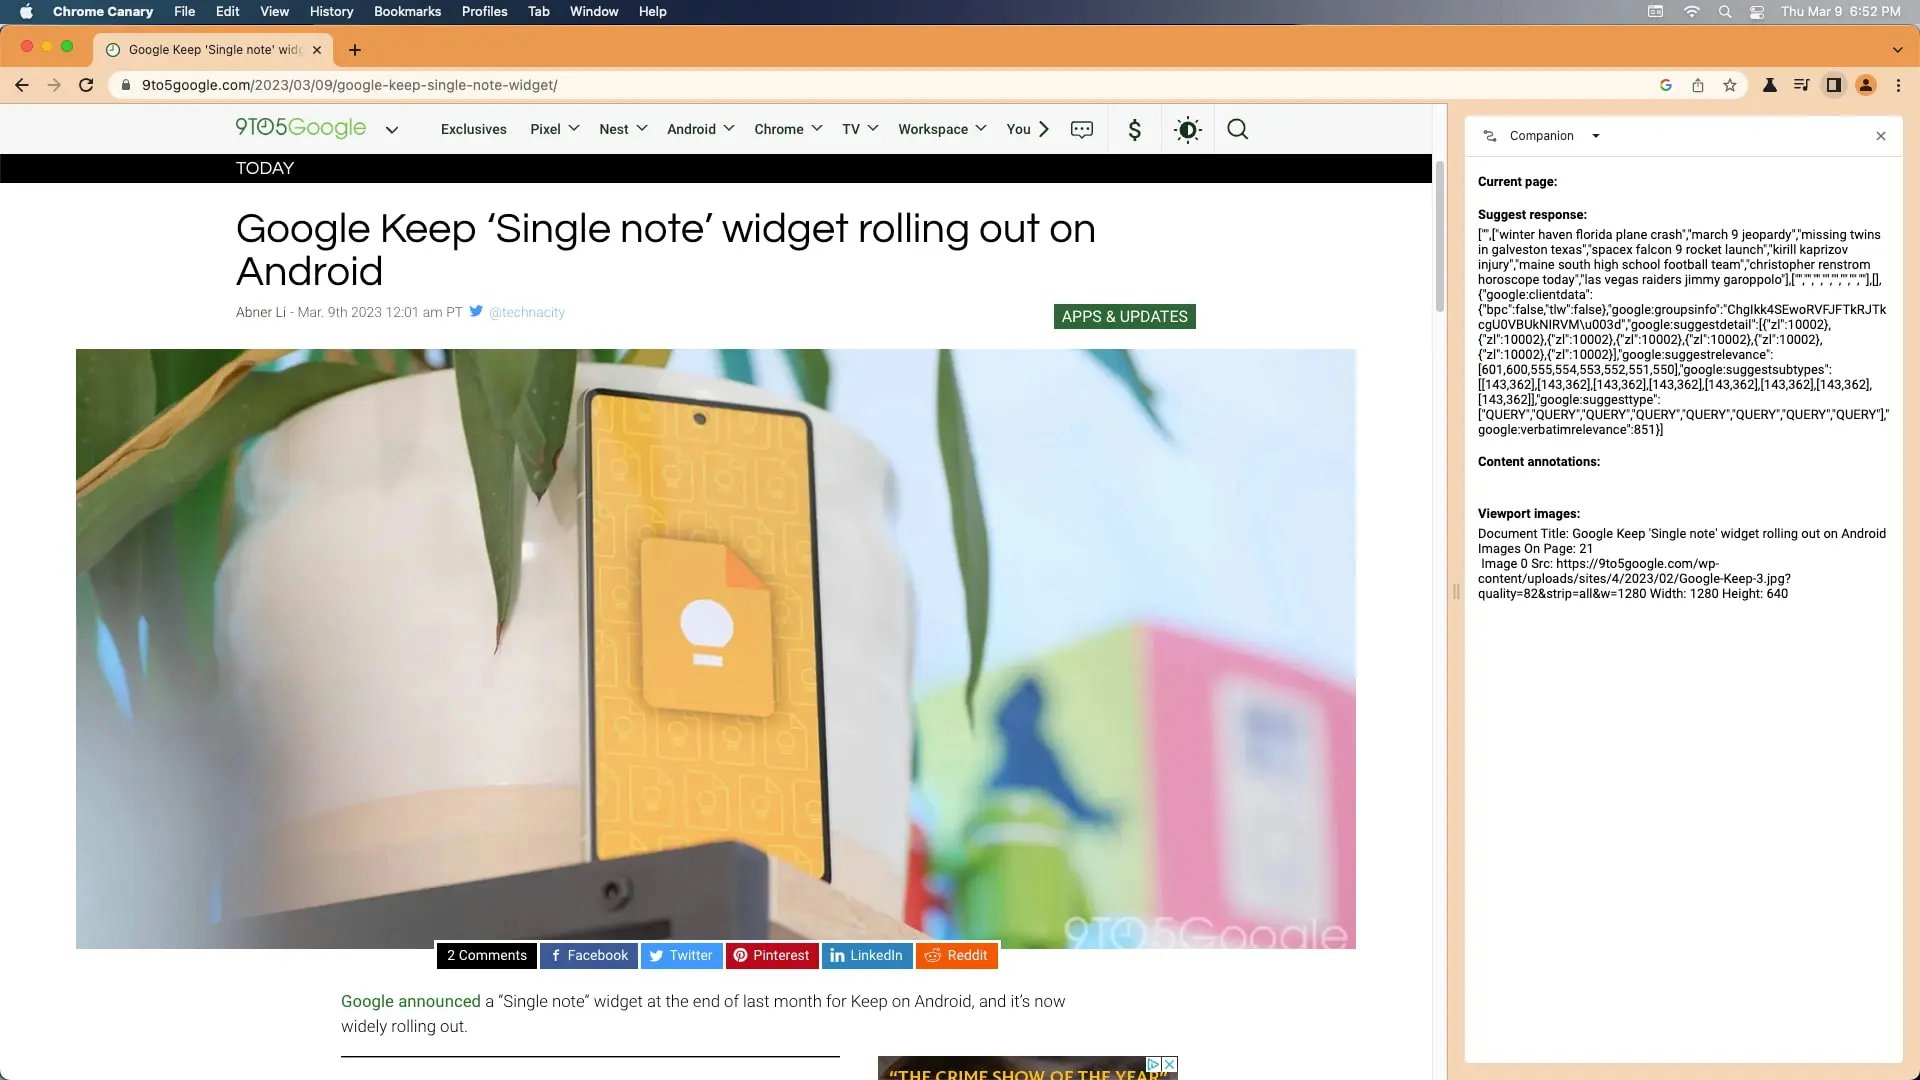Viewport: 1920px width, 1080px height.
Task: Expand the Companion side panel dropdown
Action: click(1596, 136)
